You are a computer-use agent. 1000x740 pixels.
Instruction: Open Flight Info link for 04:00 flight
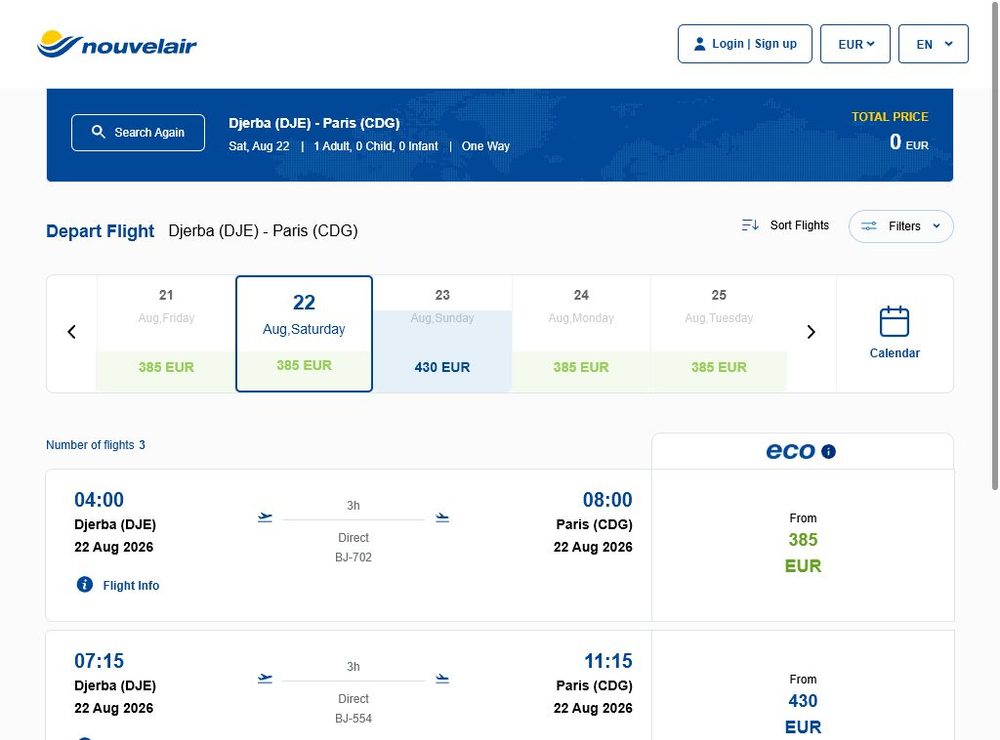click(x=131, y=585)
